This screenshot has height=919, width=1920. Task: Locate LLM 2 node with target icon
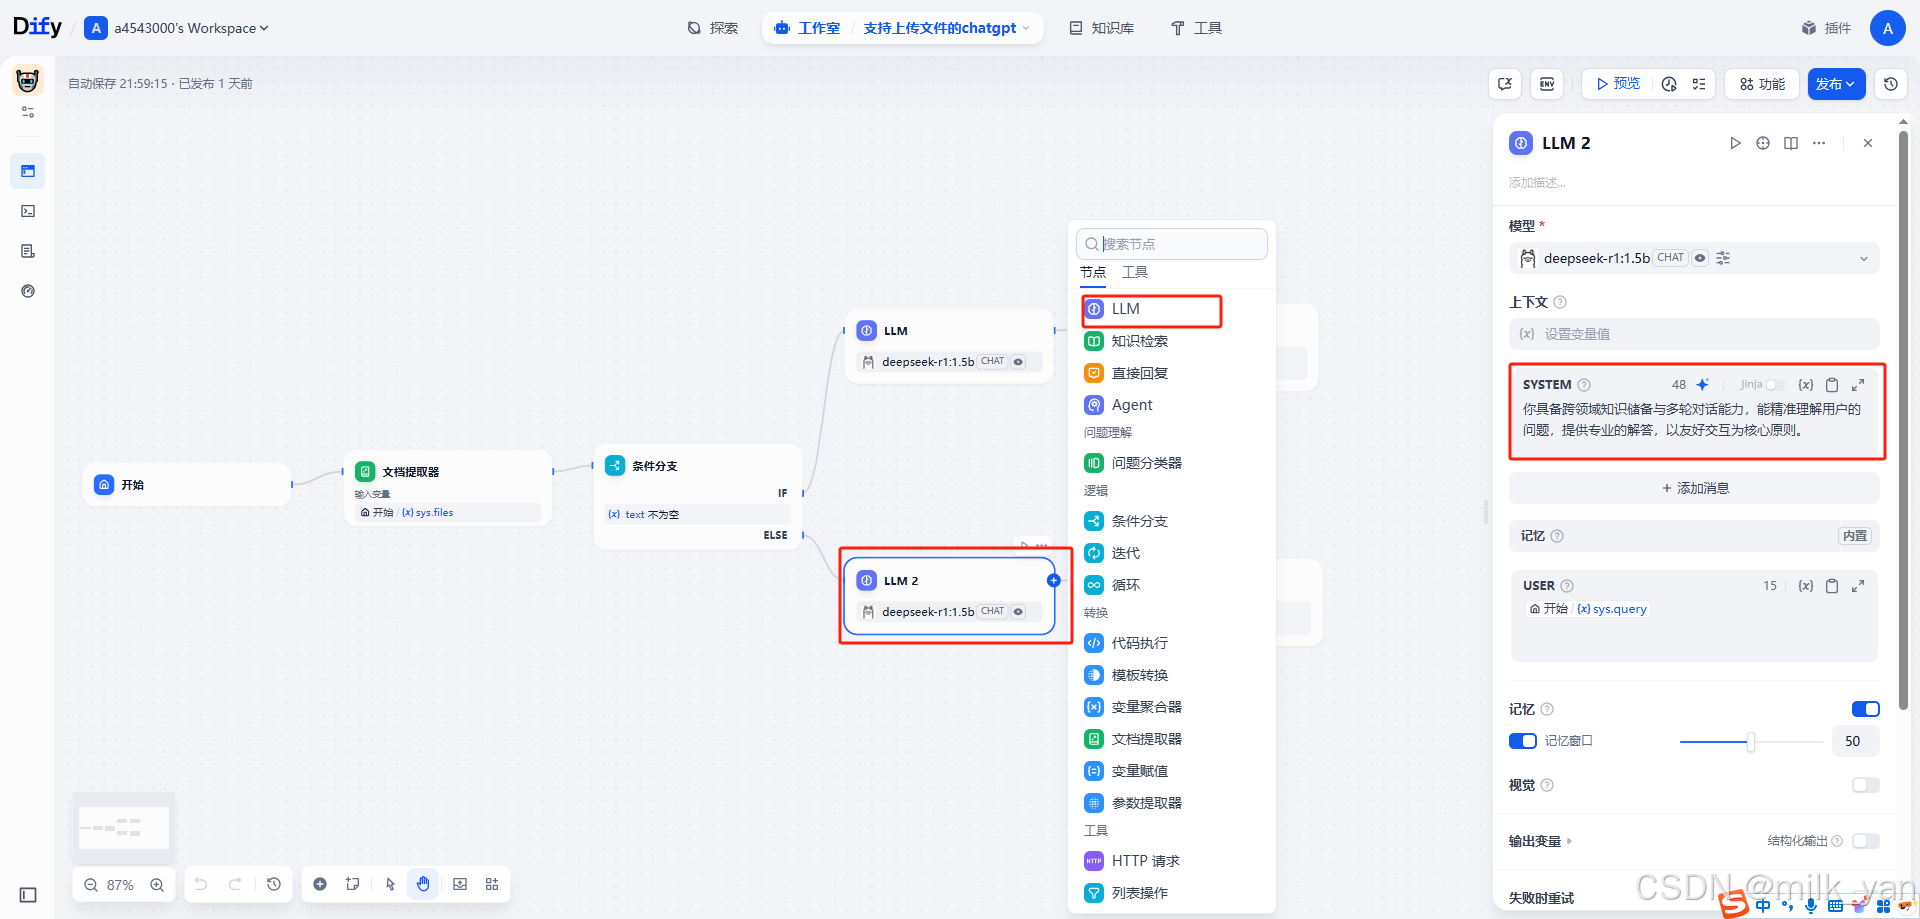click(1763, 143)
